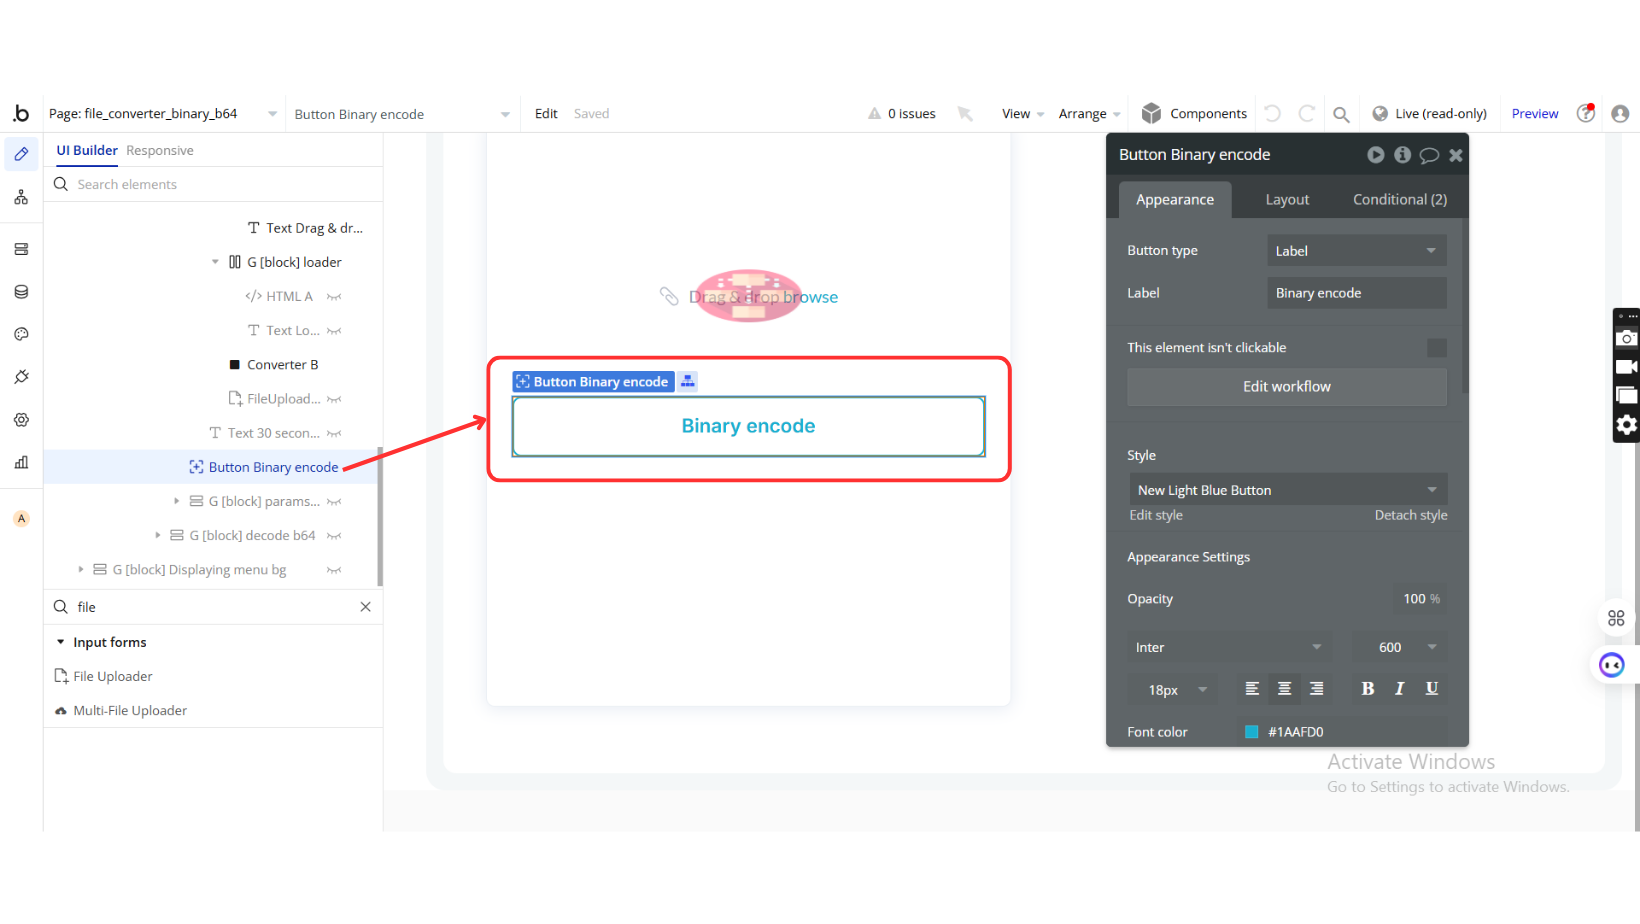Click the undo arrow icon
The image size is (1640, 924).
point(1272,113)
